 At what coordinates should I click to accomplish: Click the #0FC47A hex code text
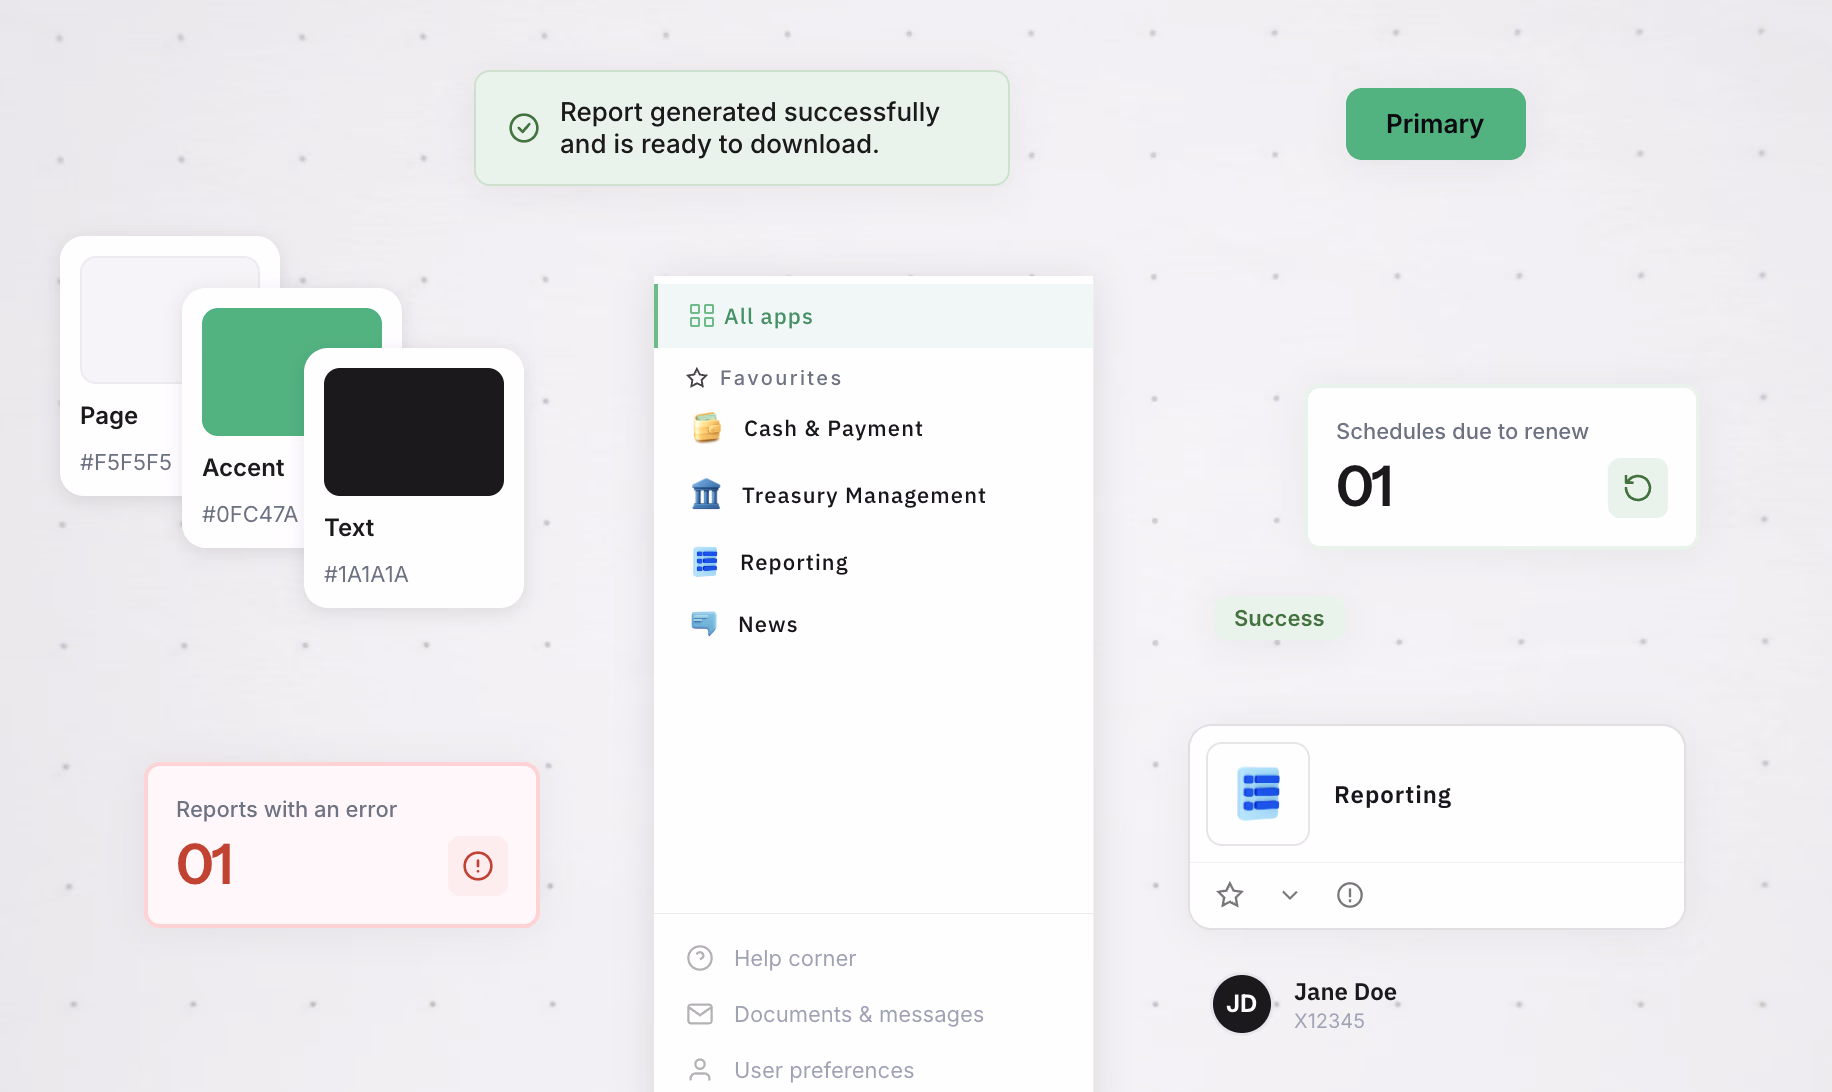click(250, 514)
